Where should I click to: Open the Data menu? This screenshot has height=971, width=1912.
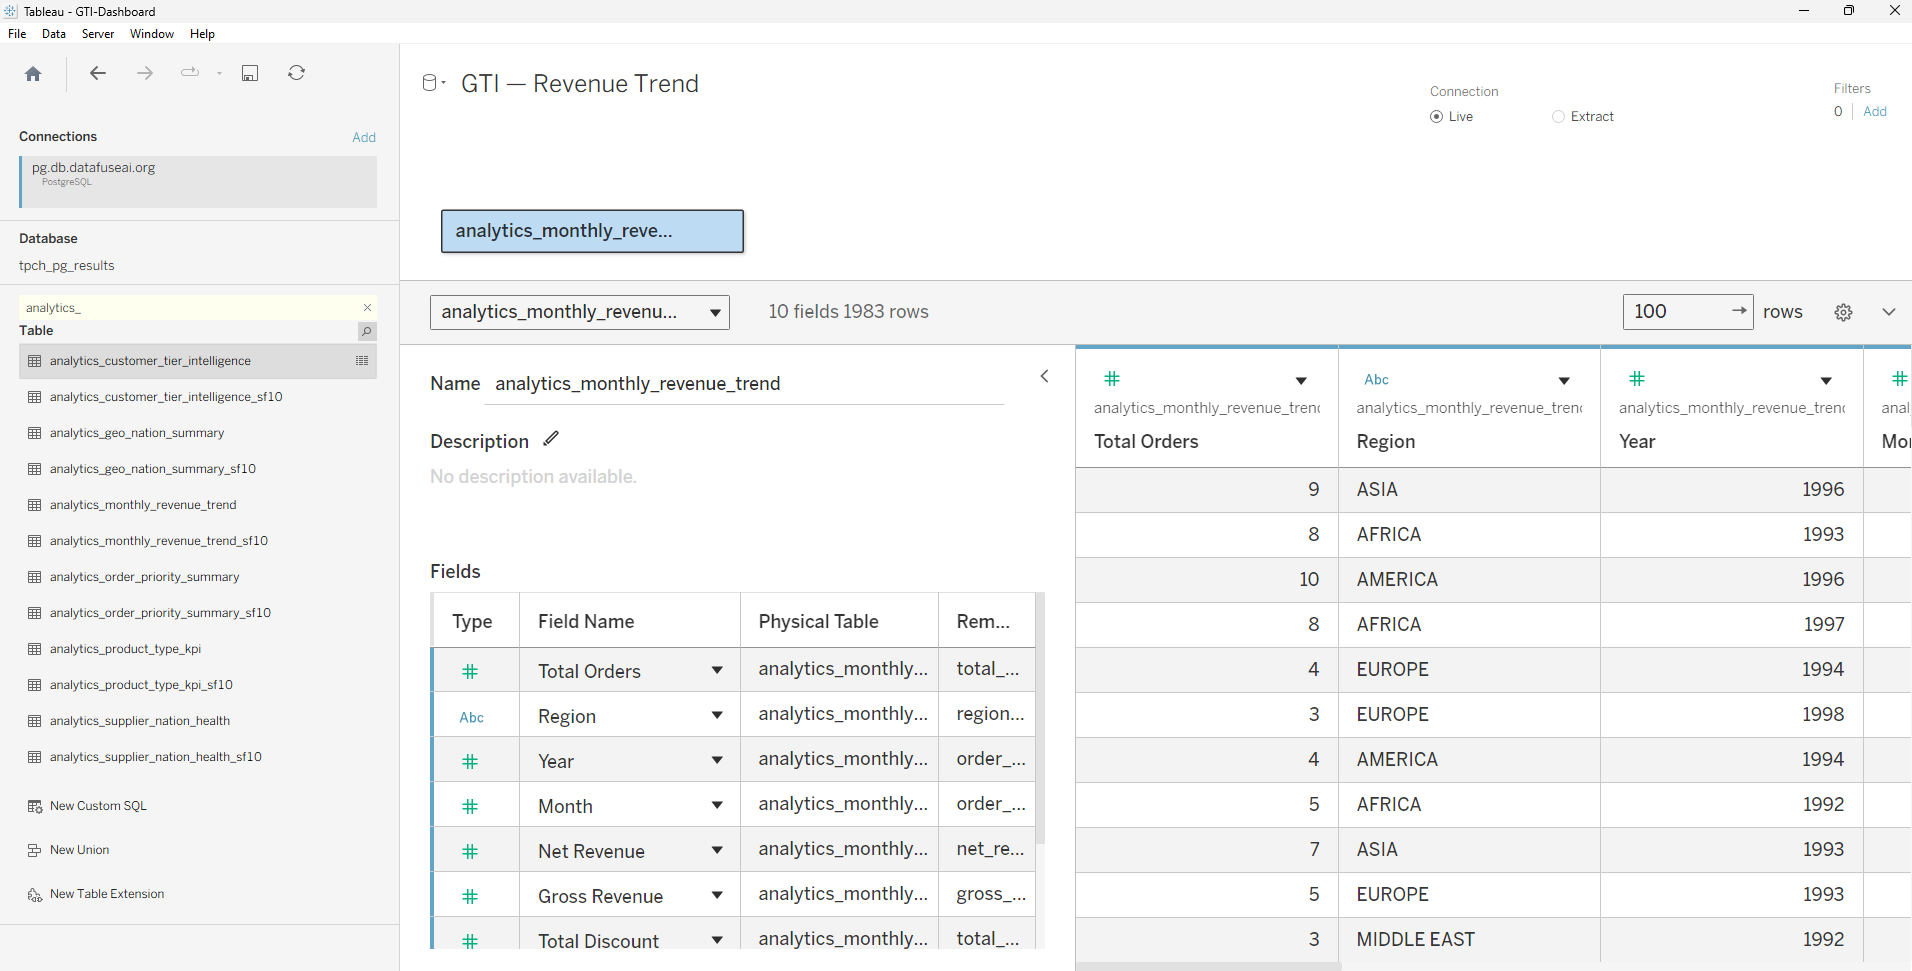tap(54, 34)
